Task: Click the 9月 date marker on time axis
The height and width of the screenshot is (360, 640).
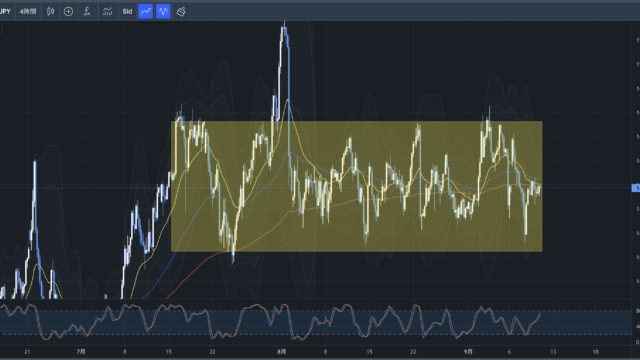Action: click(x=468, y=351)
